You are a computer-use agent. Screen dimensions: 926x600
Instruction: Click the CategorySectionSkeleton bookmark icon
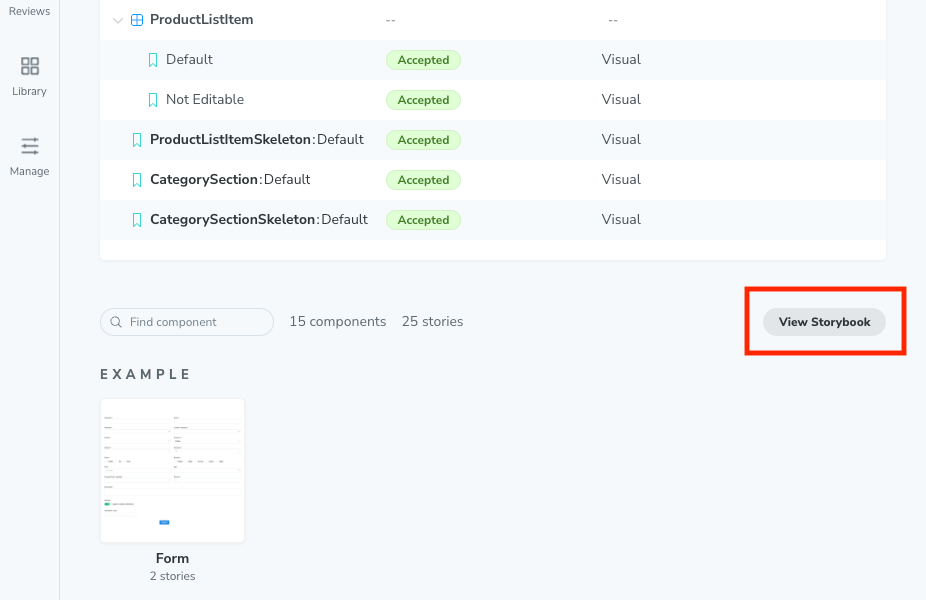click(137, 220)
